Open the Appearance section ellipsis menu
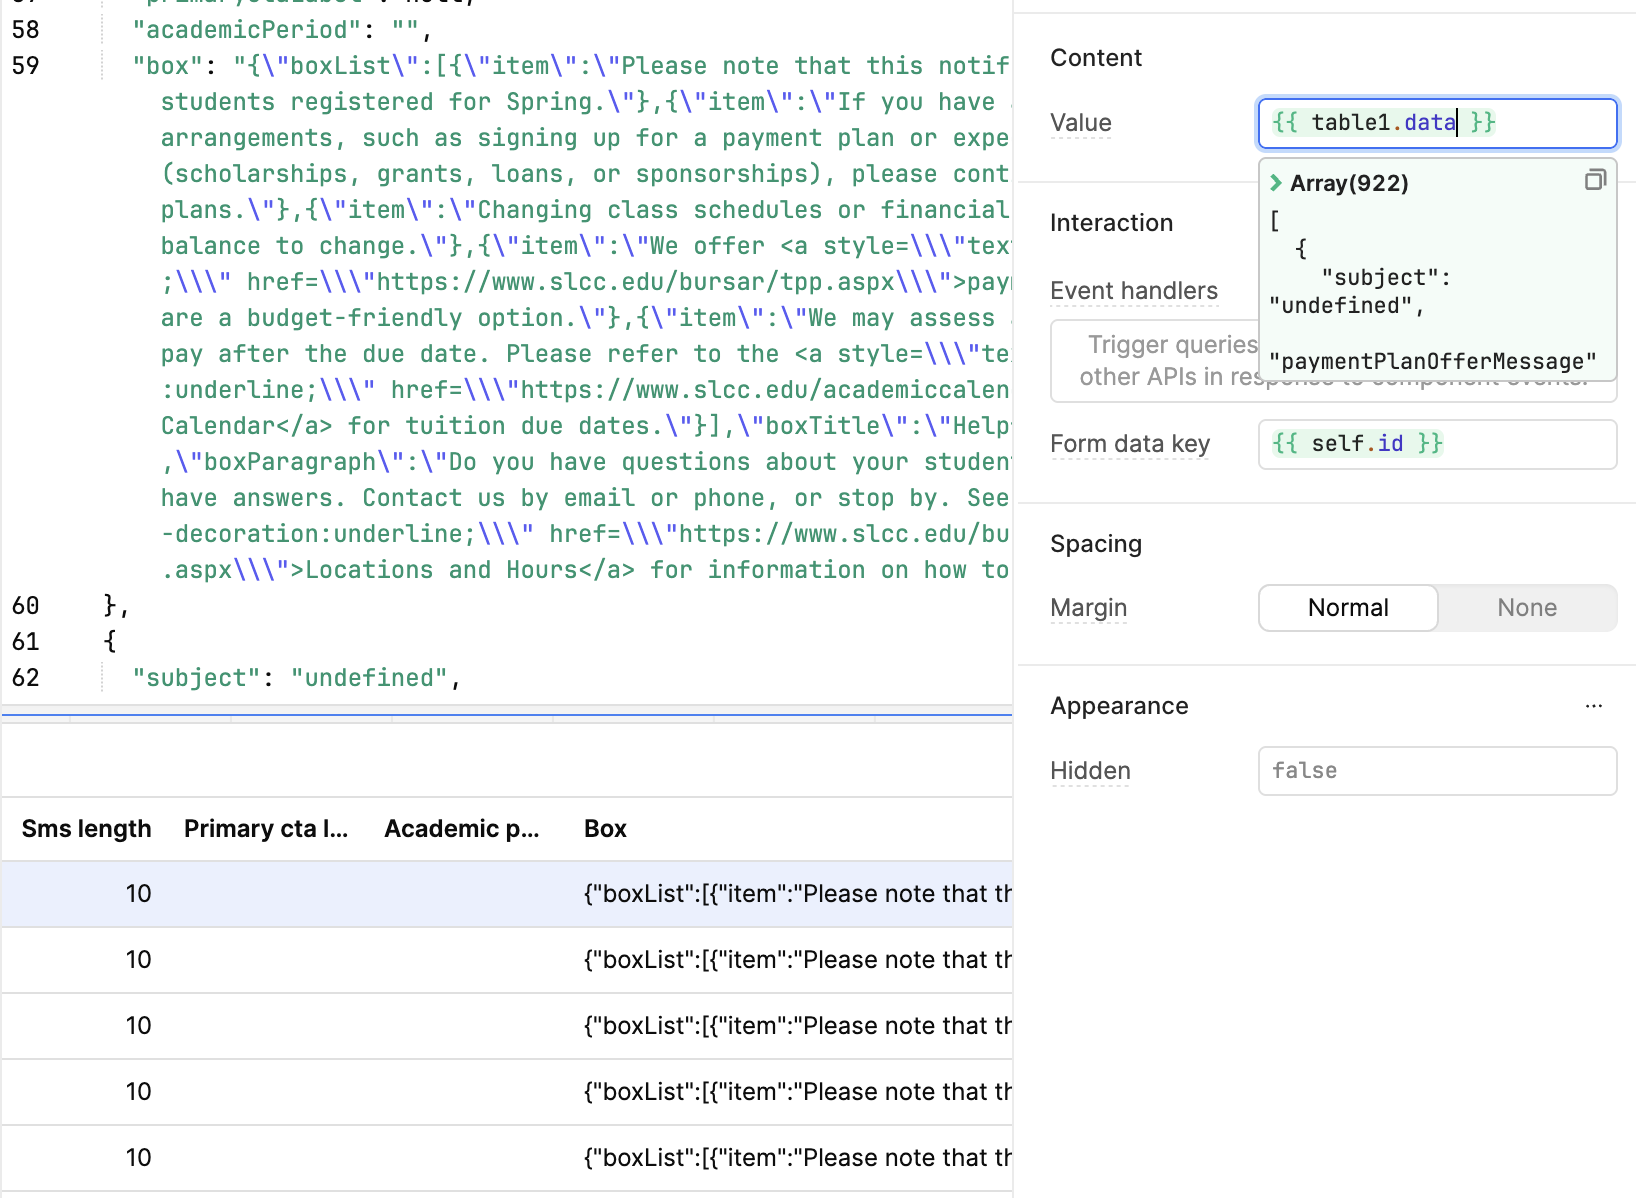 pos(1593,706)
